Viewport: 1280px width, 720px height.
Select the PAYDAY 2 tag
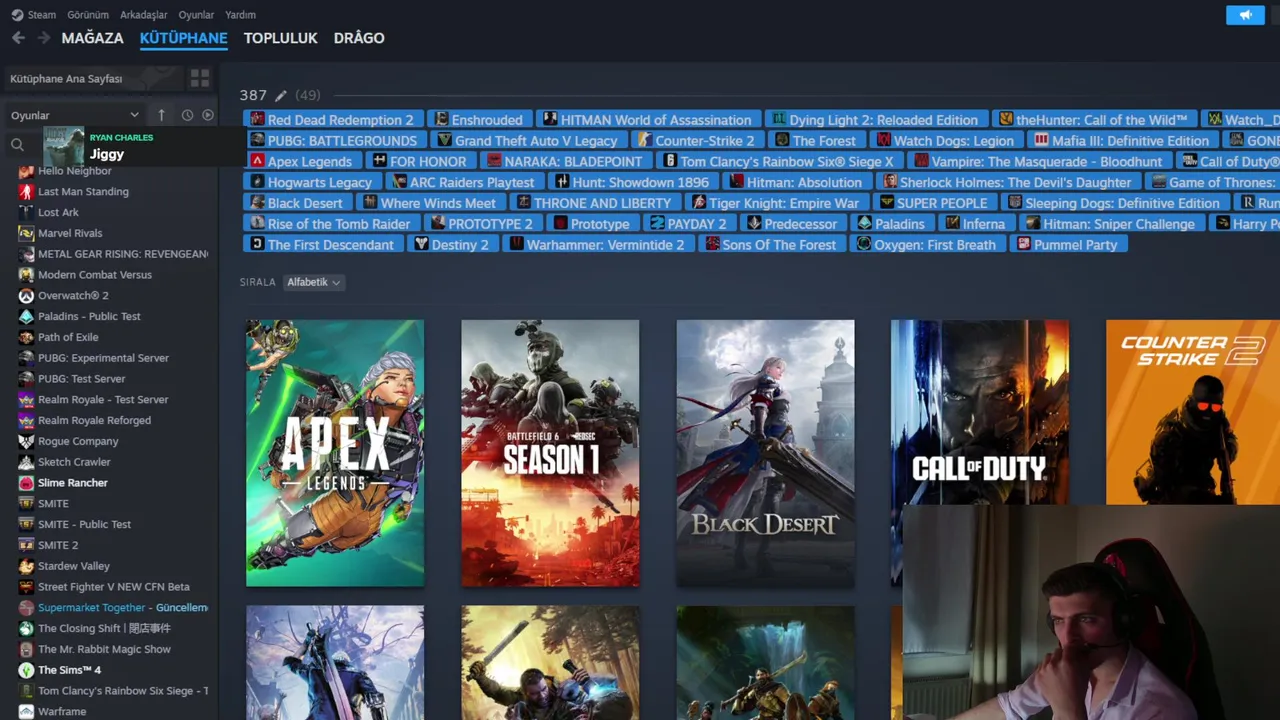coord(688,224)
